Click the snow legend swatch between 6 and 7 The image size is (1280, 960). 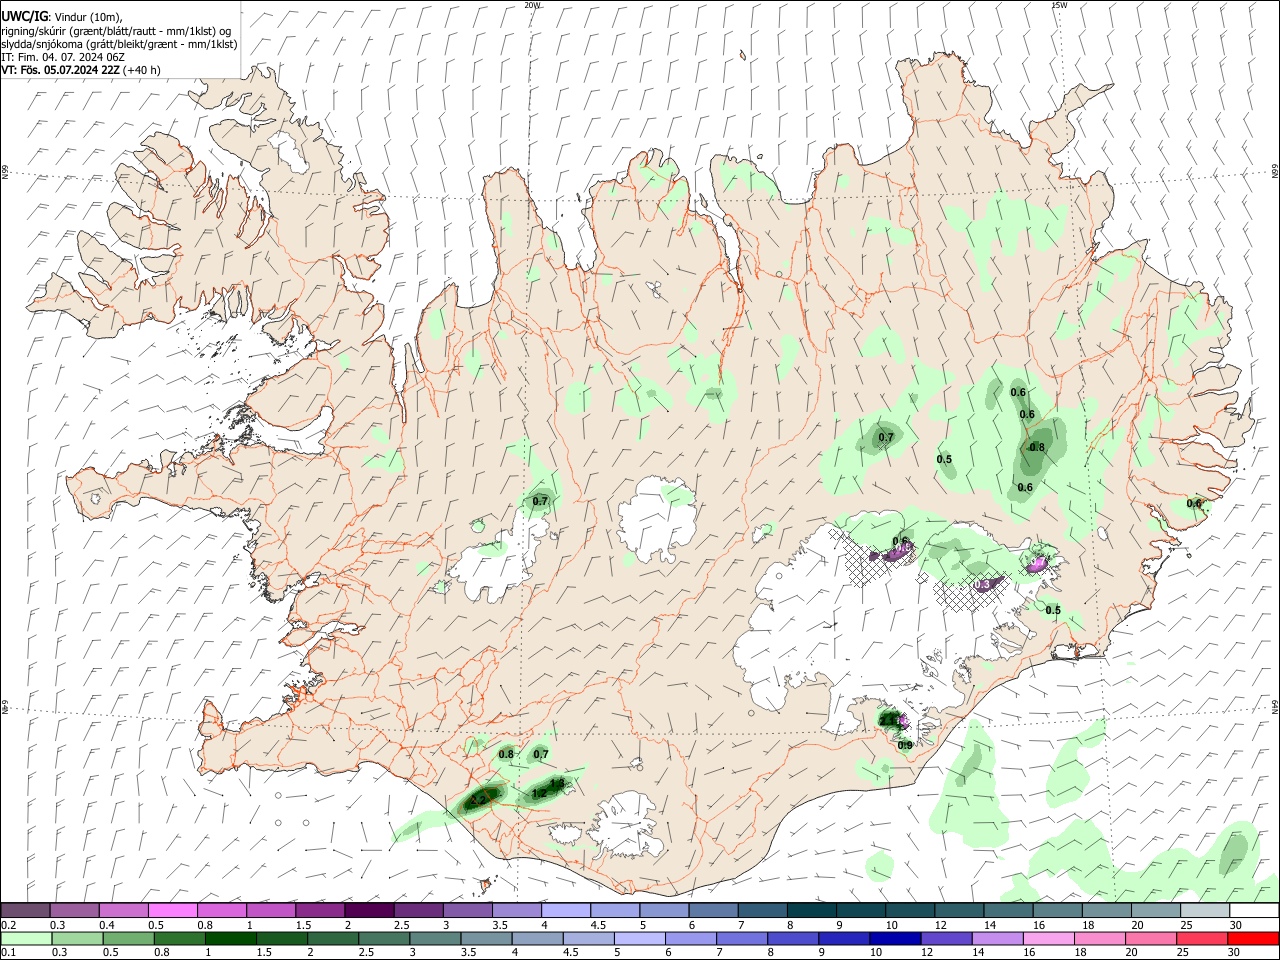point(714,910)
